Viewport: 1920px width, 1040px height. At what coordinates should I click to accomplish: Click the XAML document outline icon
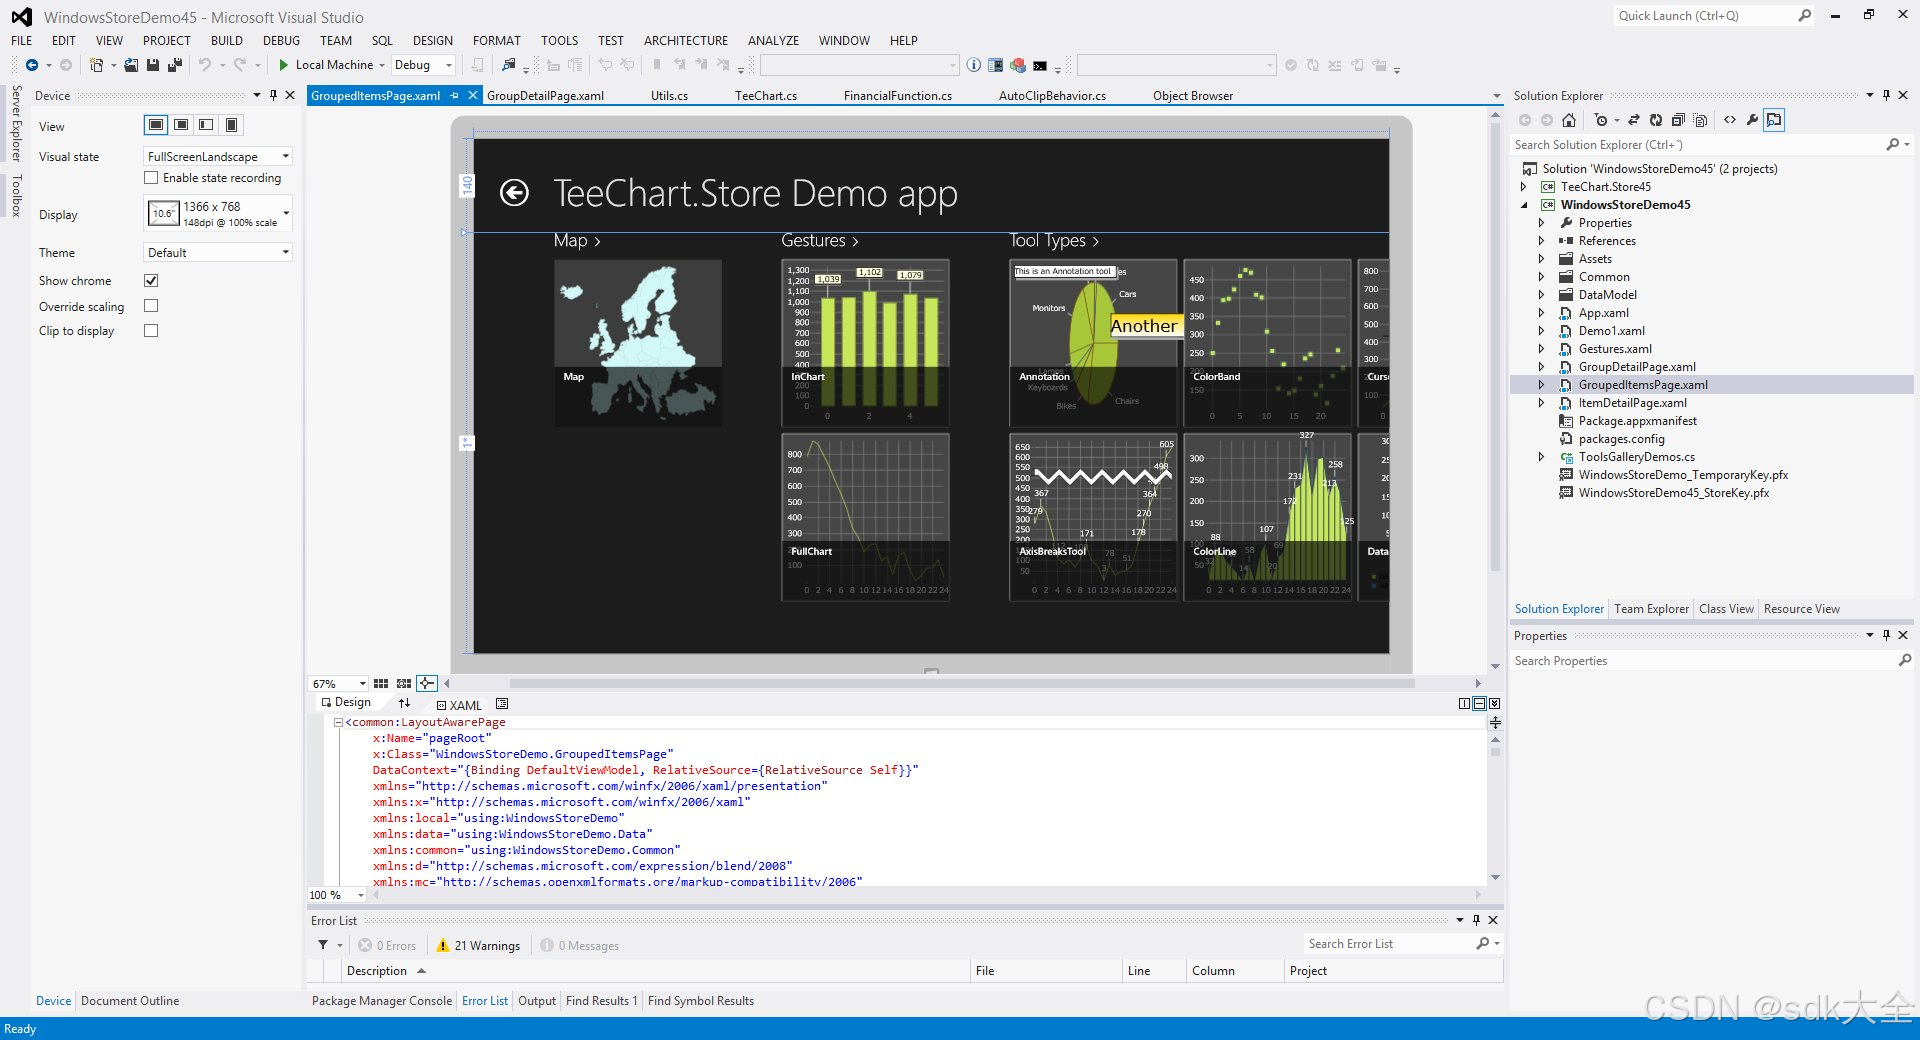coord(502,704)
